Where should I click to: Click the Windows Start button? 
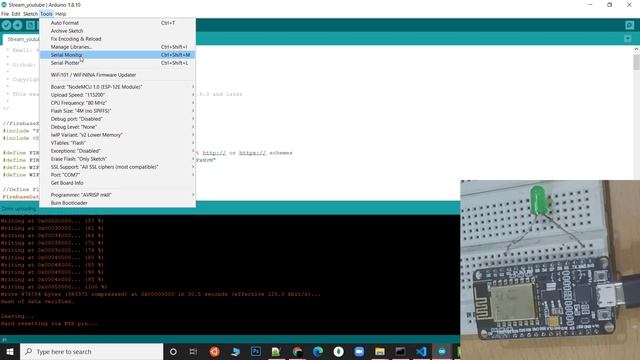tap(10, 351)
